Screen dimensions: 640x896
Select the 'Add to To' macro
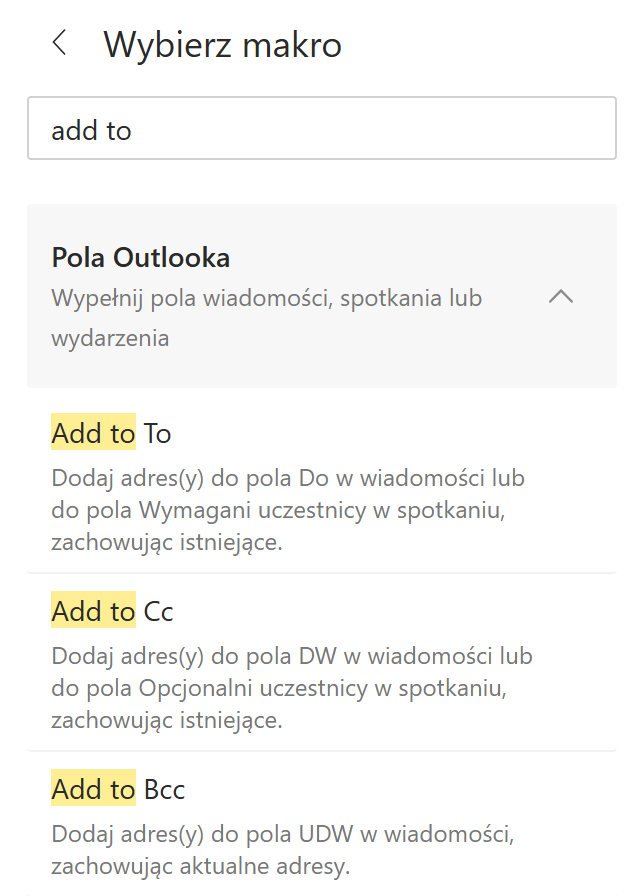pos(110,433)
